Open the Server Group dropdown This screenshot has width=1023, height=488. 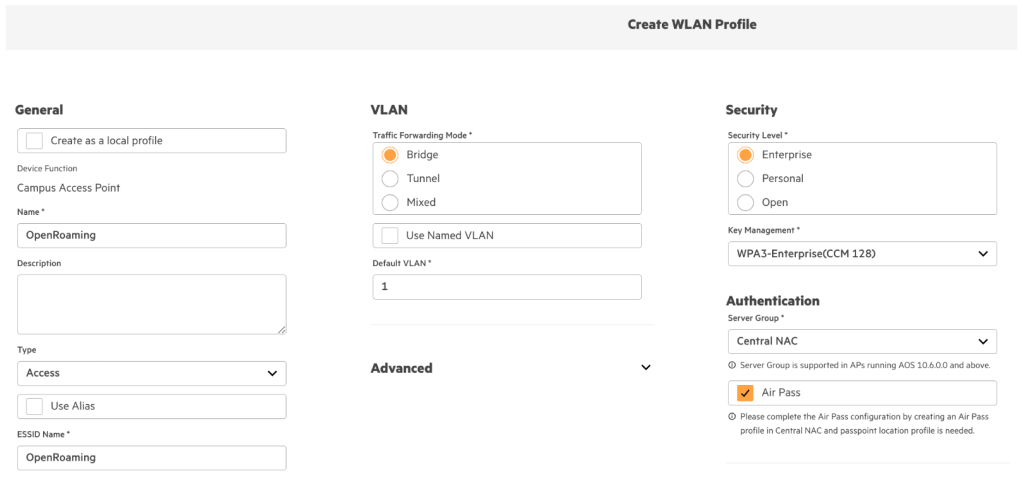tap(861, 341)
